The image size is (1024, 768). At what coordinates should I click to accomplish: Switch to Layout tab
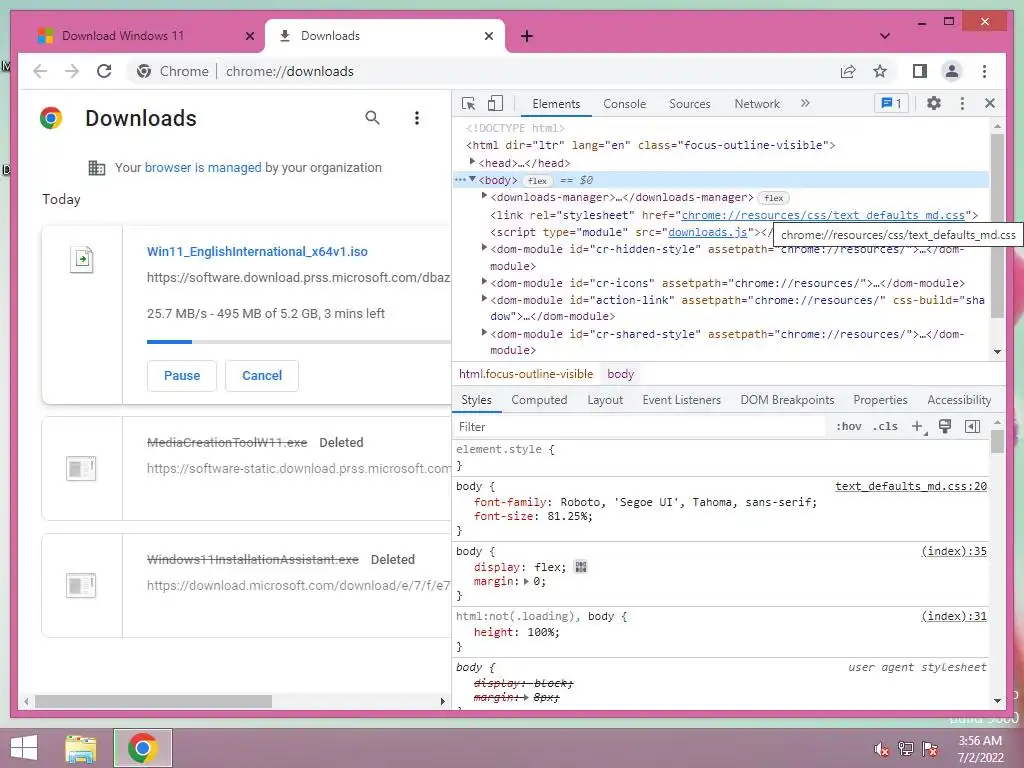[605, 400]
